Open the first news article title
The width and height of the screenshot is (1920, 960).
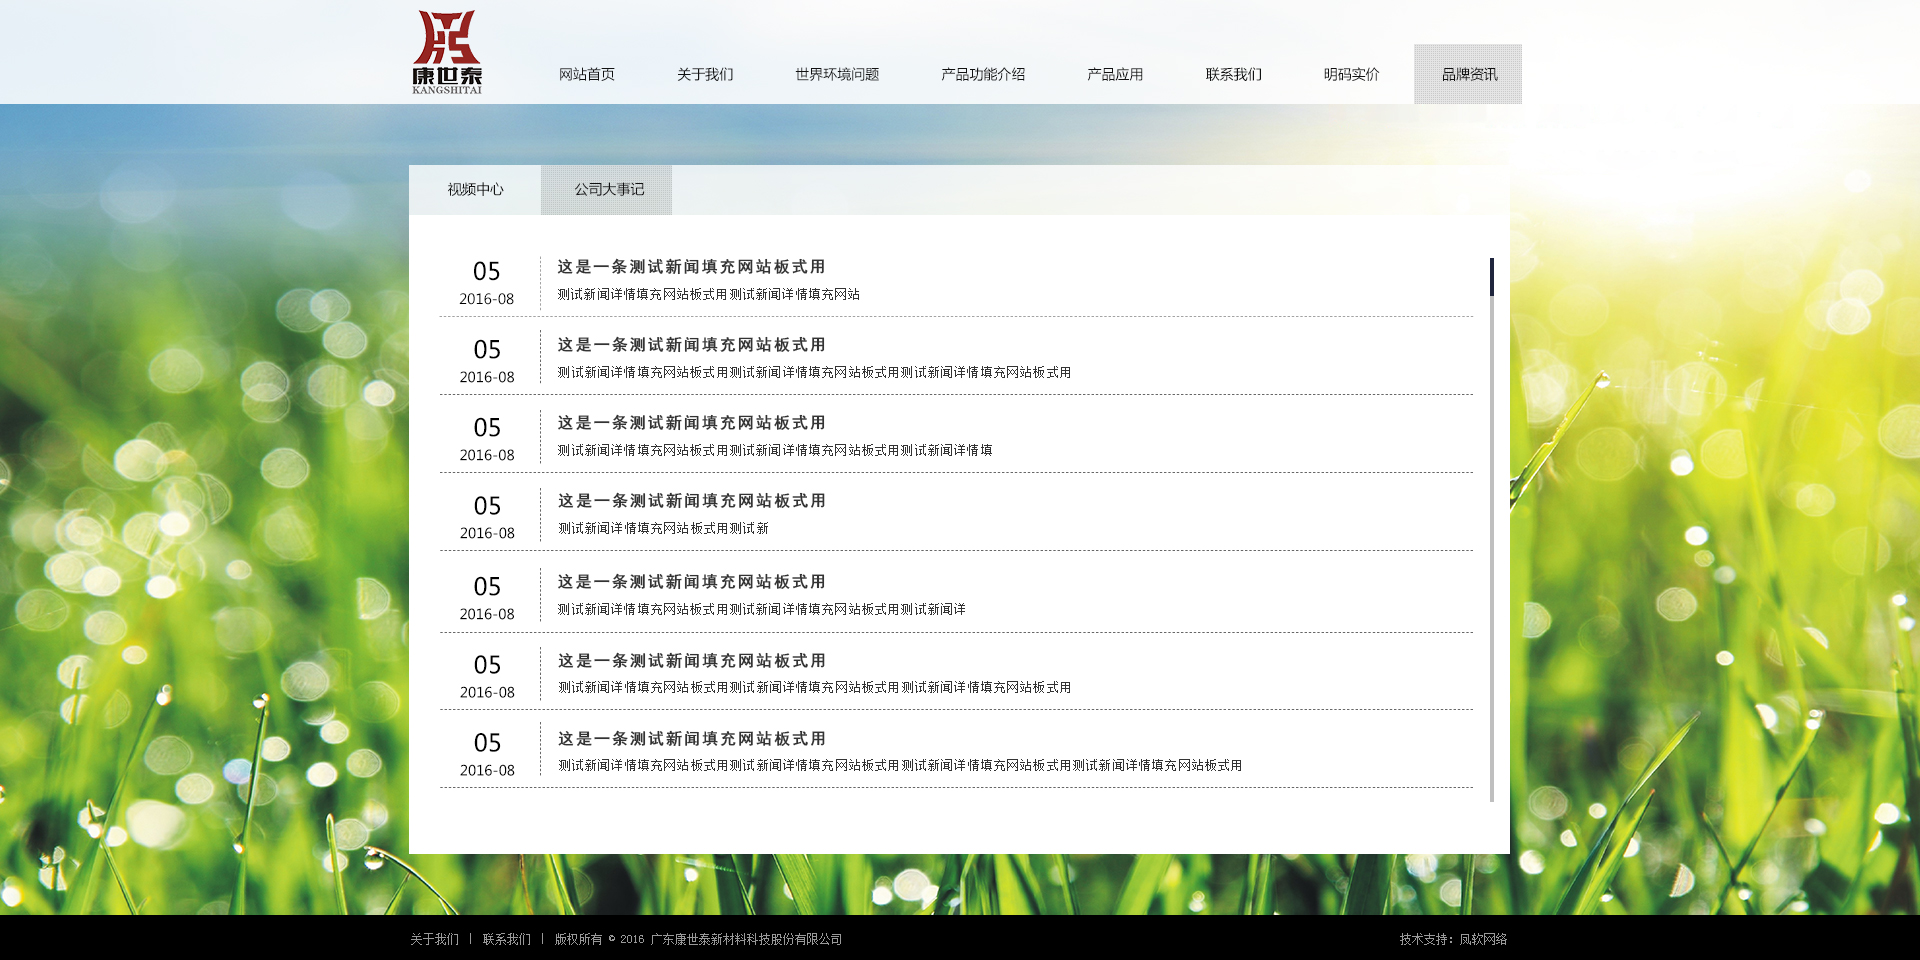(x=691, y=267)
